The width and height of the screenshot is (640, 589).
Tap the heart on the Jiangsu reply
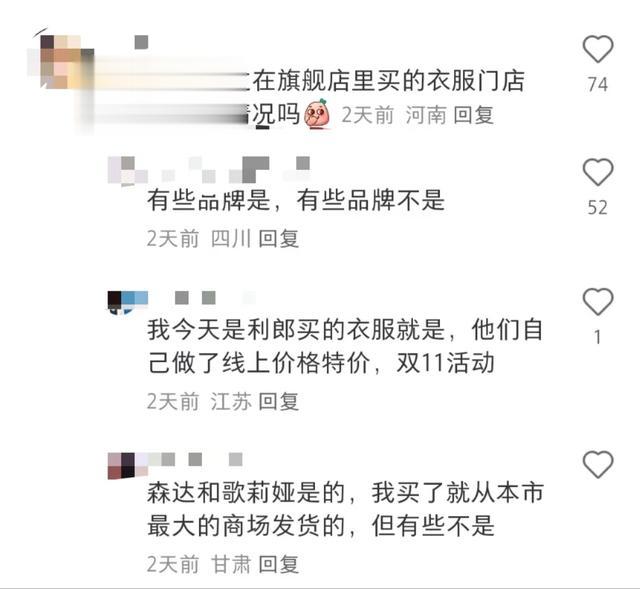[598, 301]
